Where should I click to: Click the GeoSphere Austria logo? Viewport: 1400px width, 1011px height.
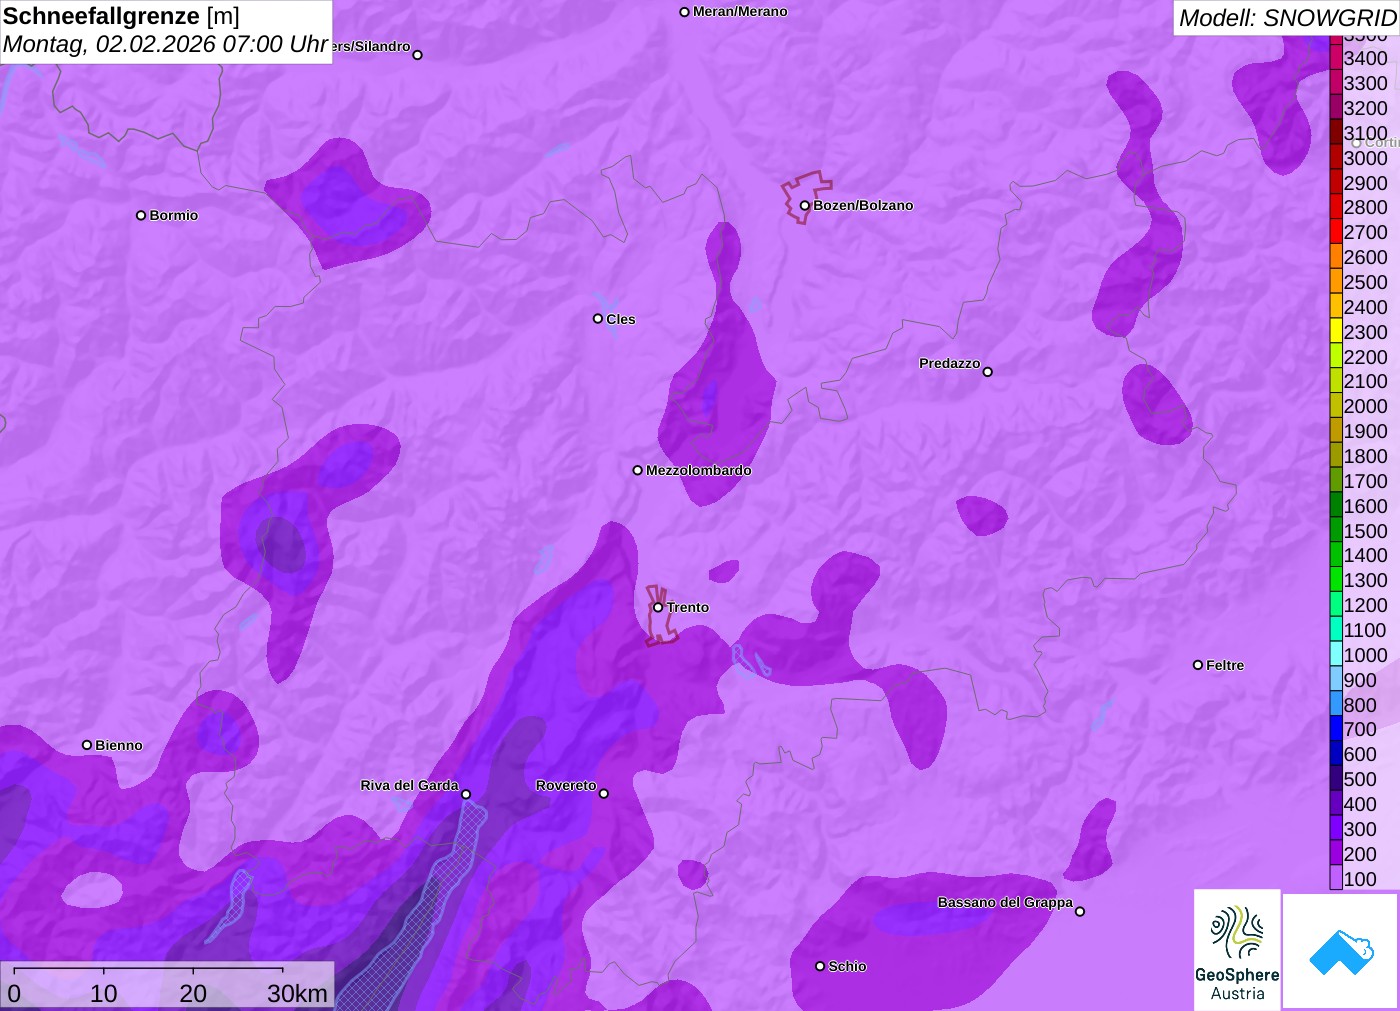pos(1237,949)
